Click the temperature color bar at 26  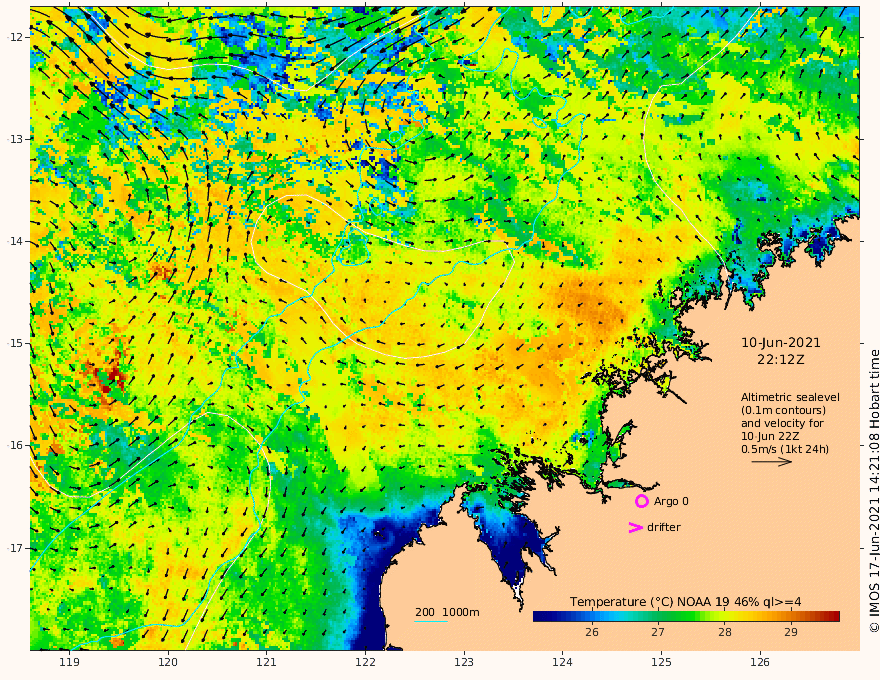click(x=592, y=617)
